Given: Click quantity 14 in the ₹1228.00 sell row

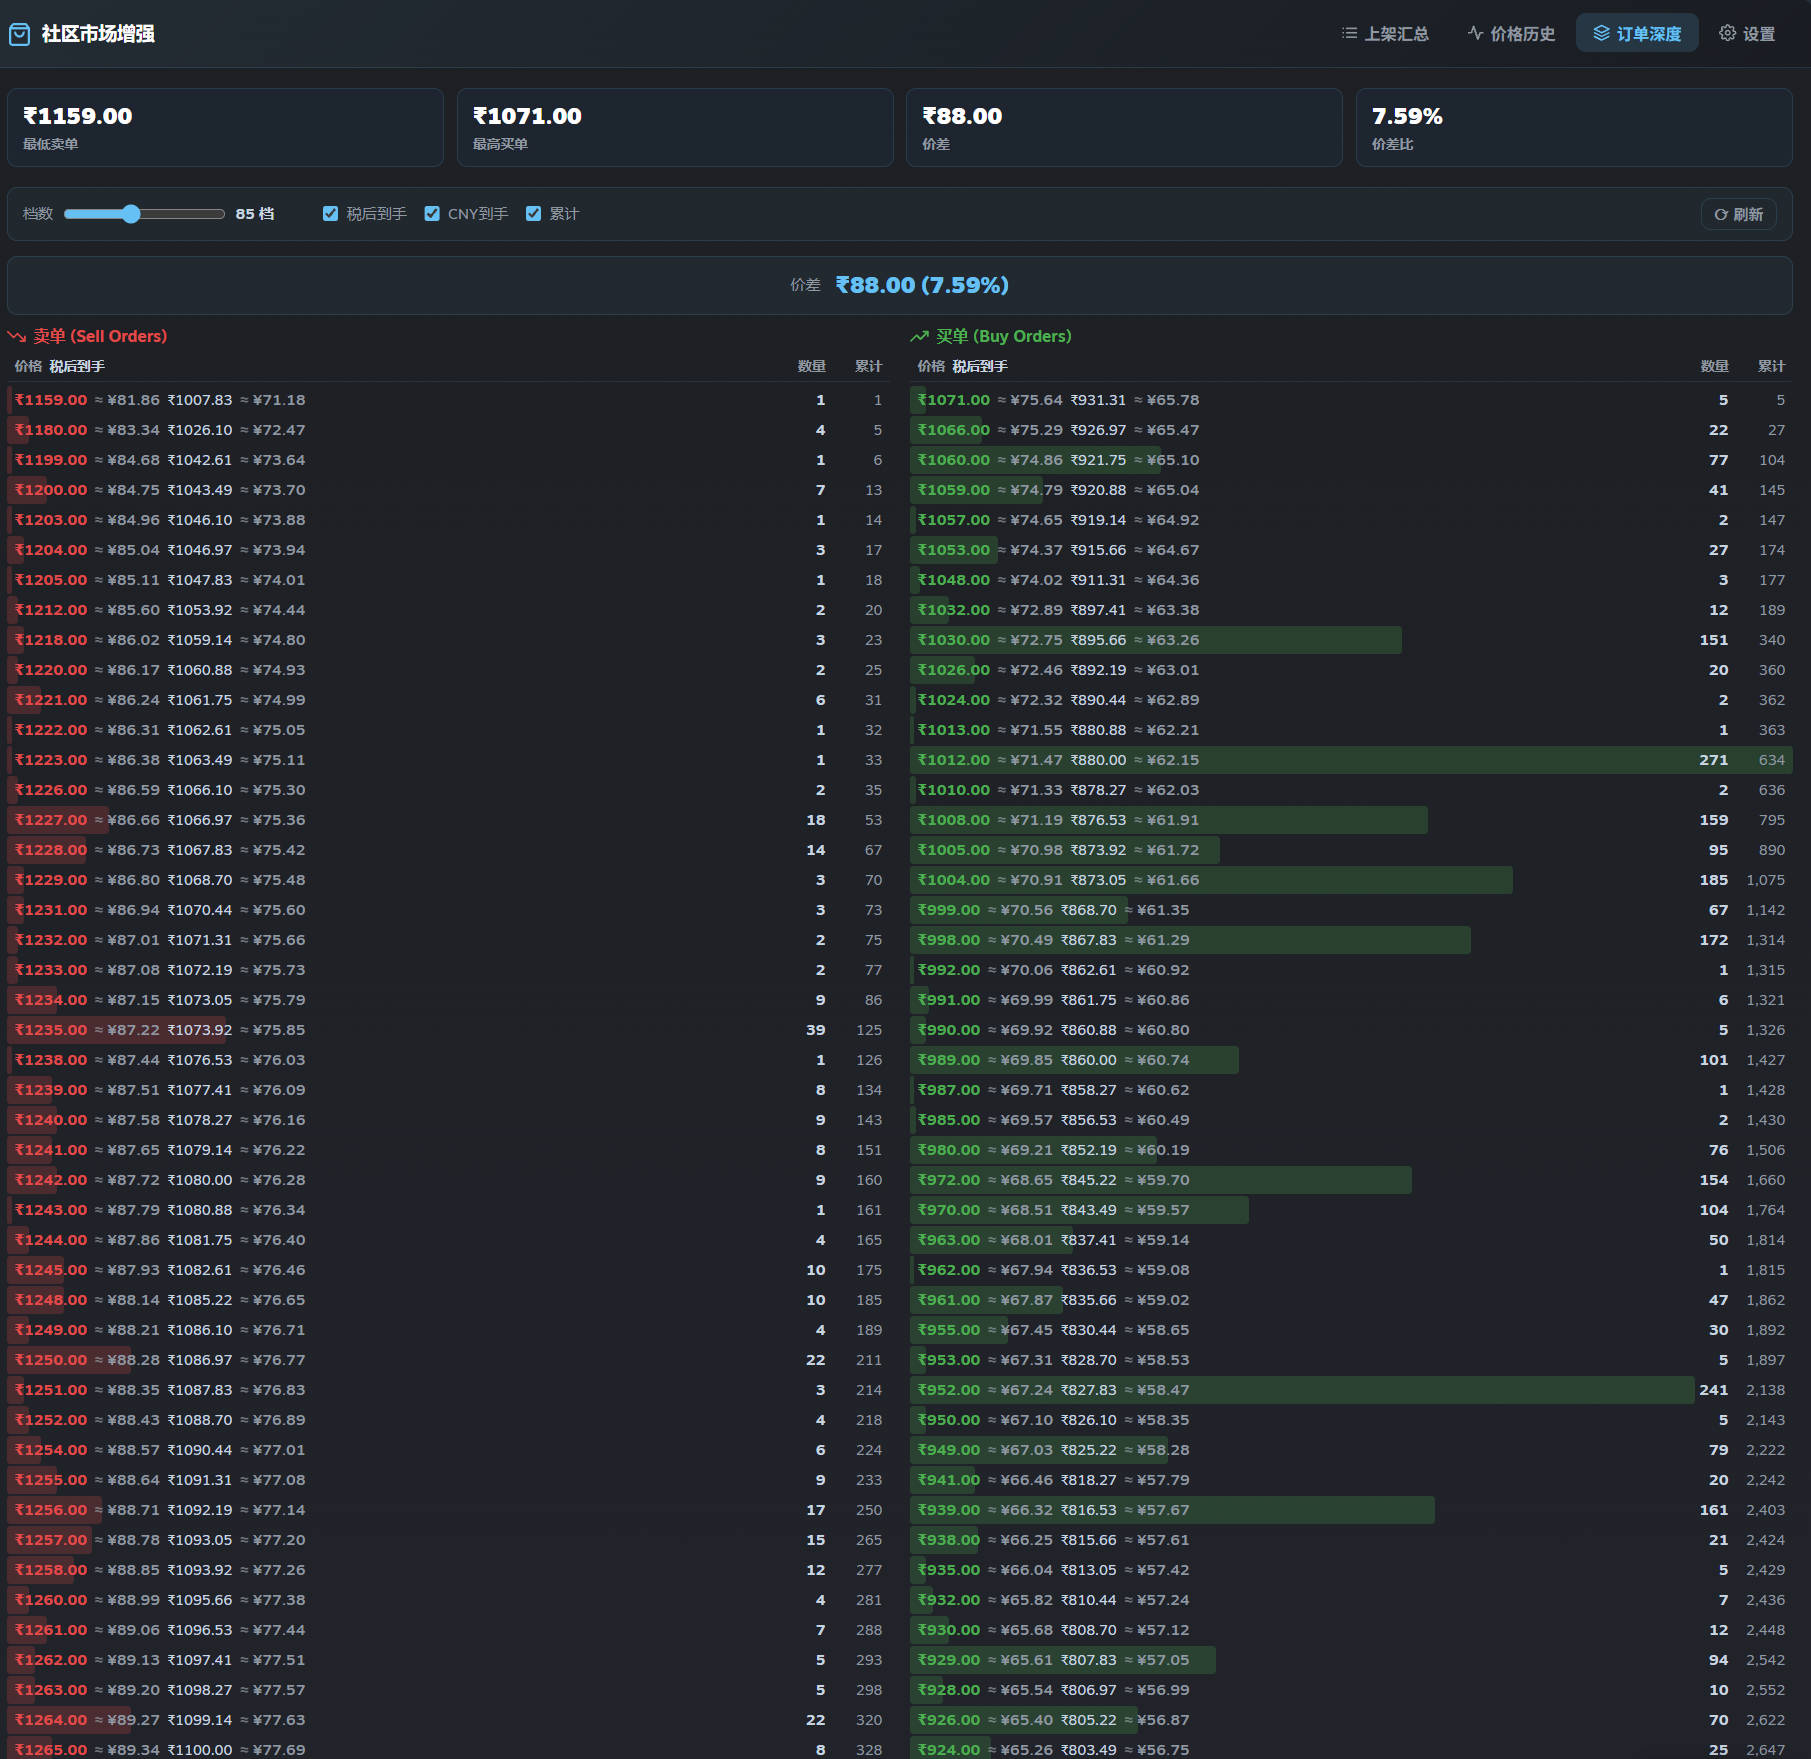Looking at the screenshot, I should click(x=816, y=850).
